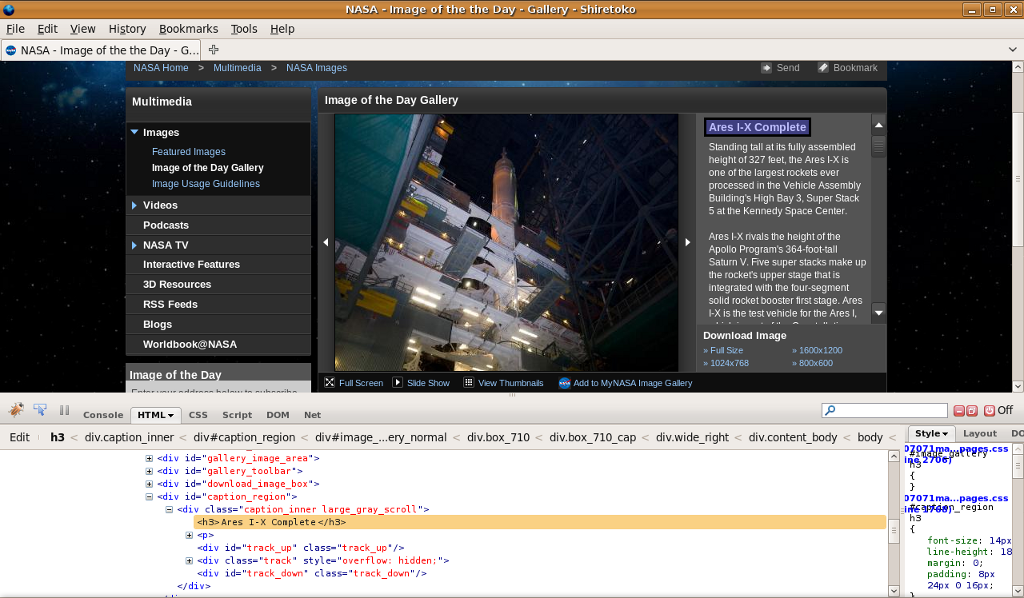Click the new tab plus icon
The height and width of the screenshot is (598, 1024).
coord(214,50)
